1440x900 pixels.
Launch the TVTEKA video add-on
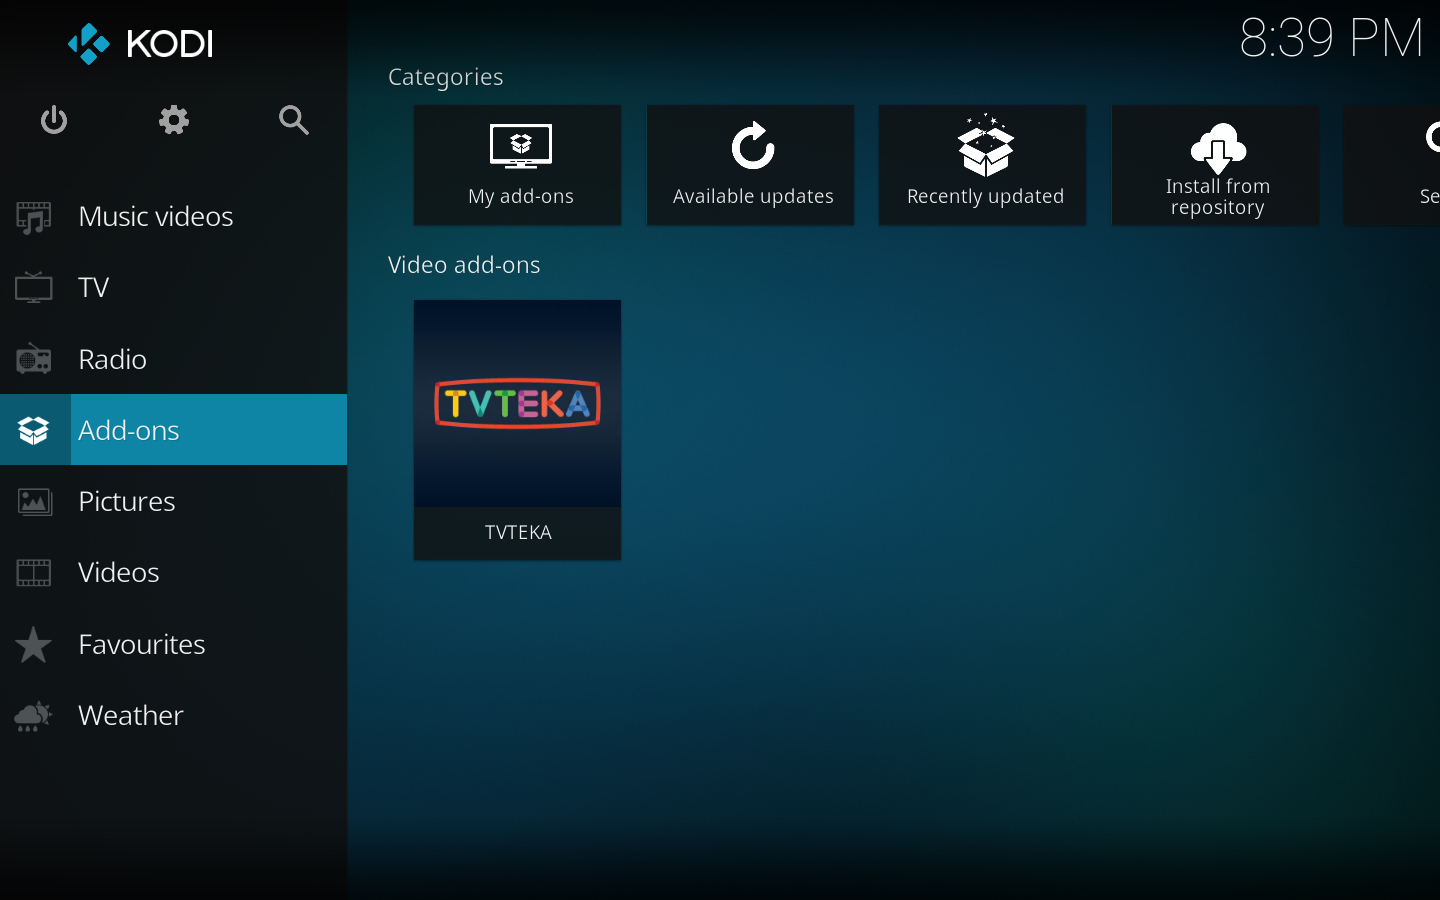point(518,429)
